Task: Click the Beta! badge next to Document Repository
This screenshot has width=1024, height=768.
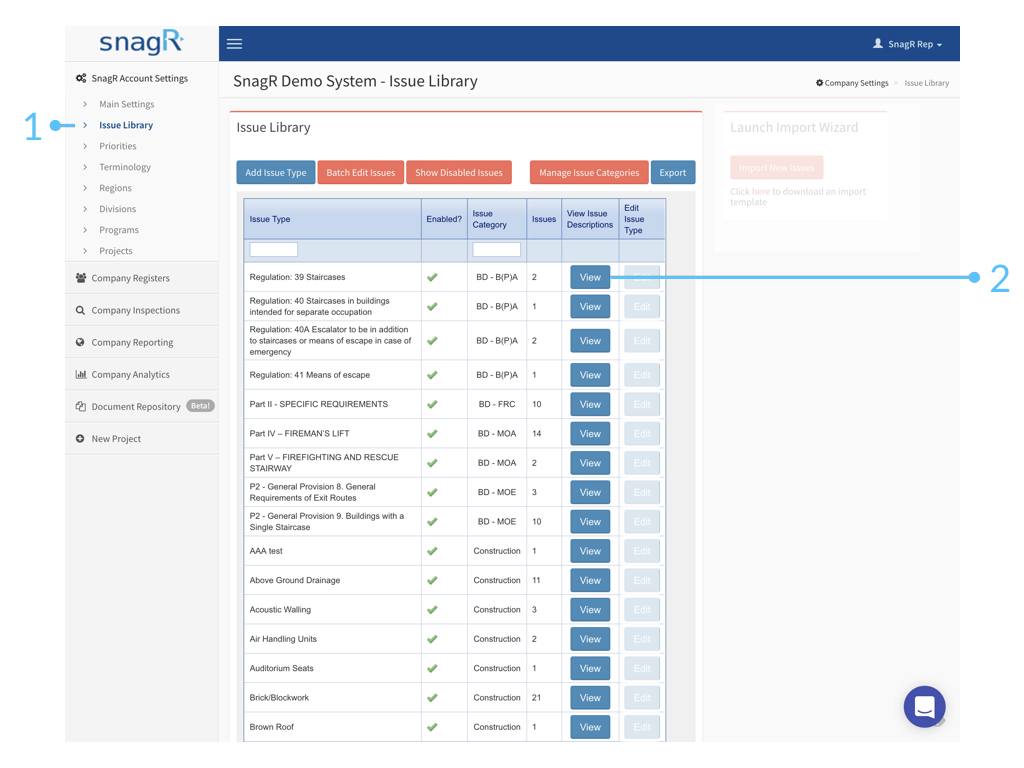Action: (x=200, y=406)
